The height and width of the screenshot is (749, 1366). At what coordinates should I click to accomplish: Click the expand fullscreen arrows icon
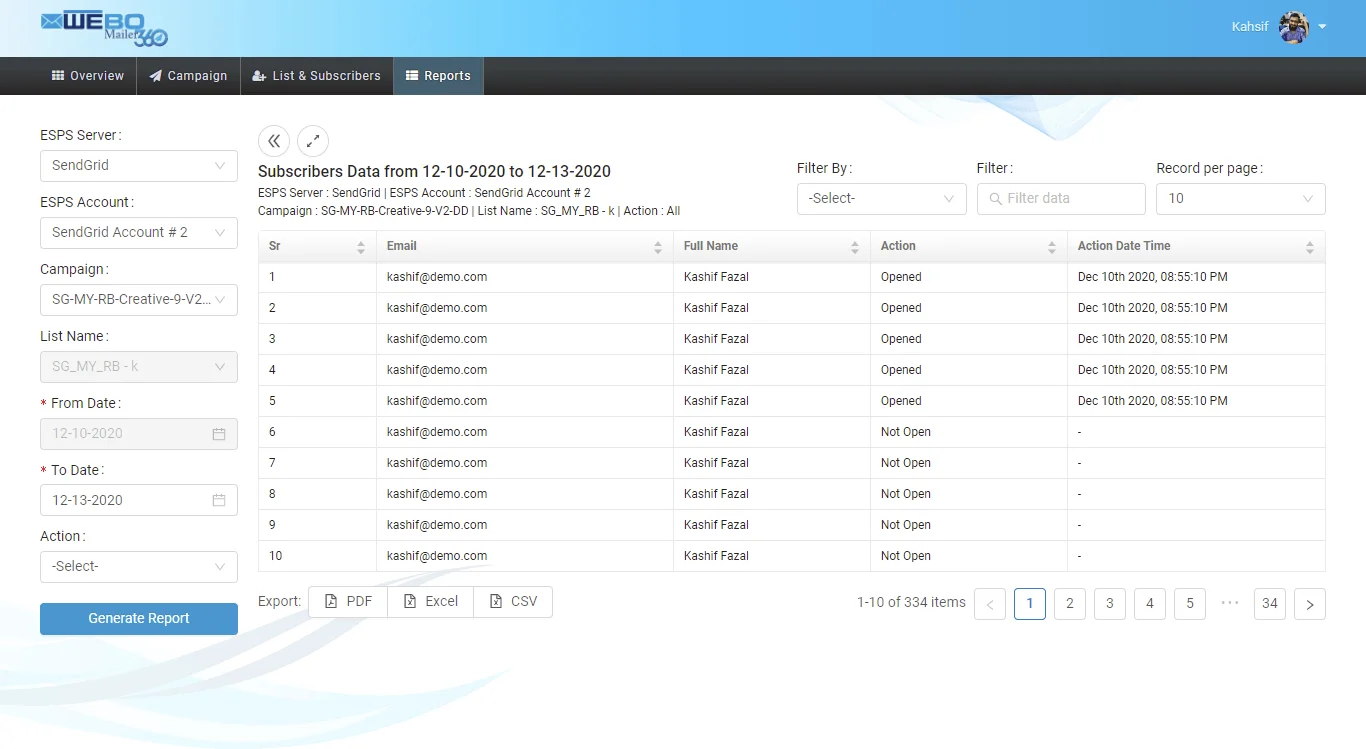pyautogui.click(x=313, y=141)
